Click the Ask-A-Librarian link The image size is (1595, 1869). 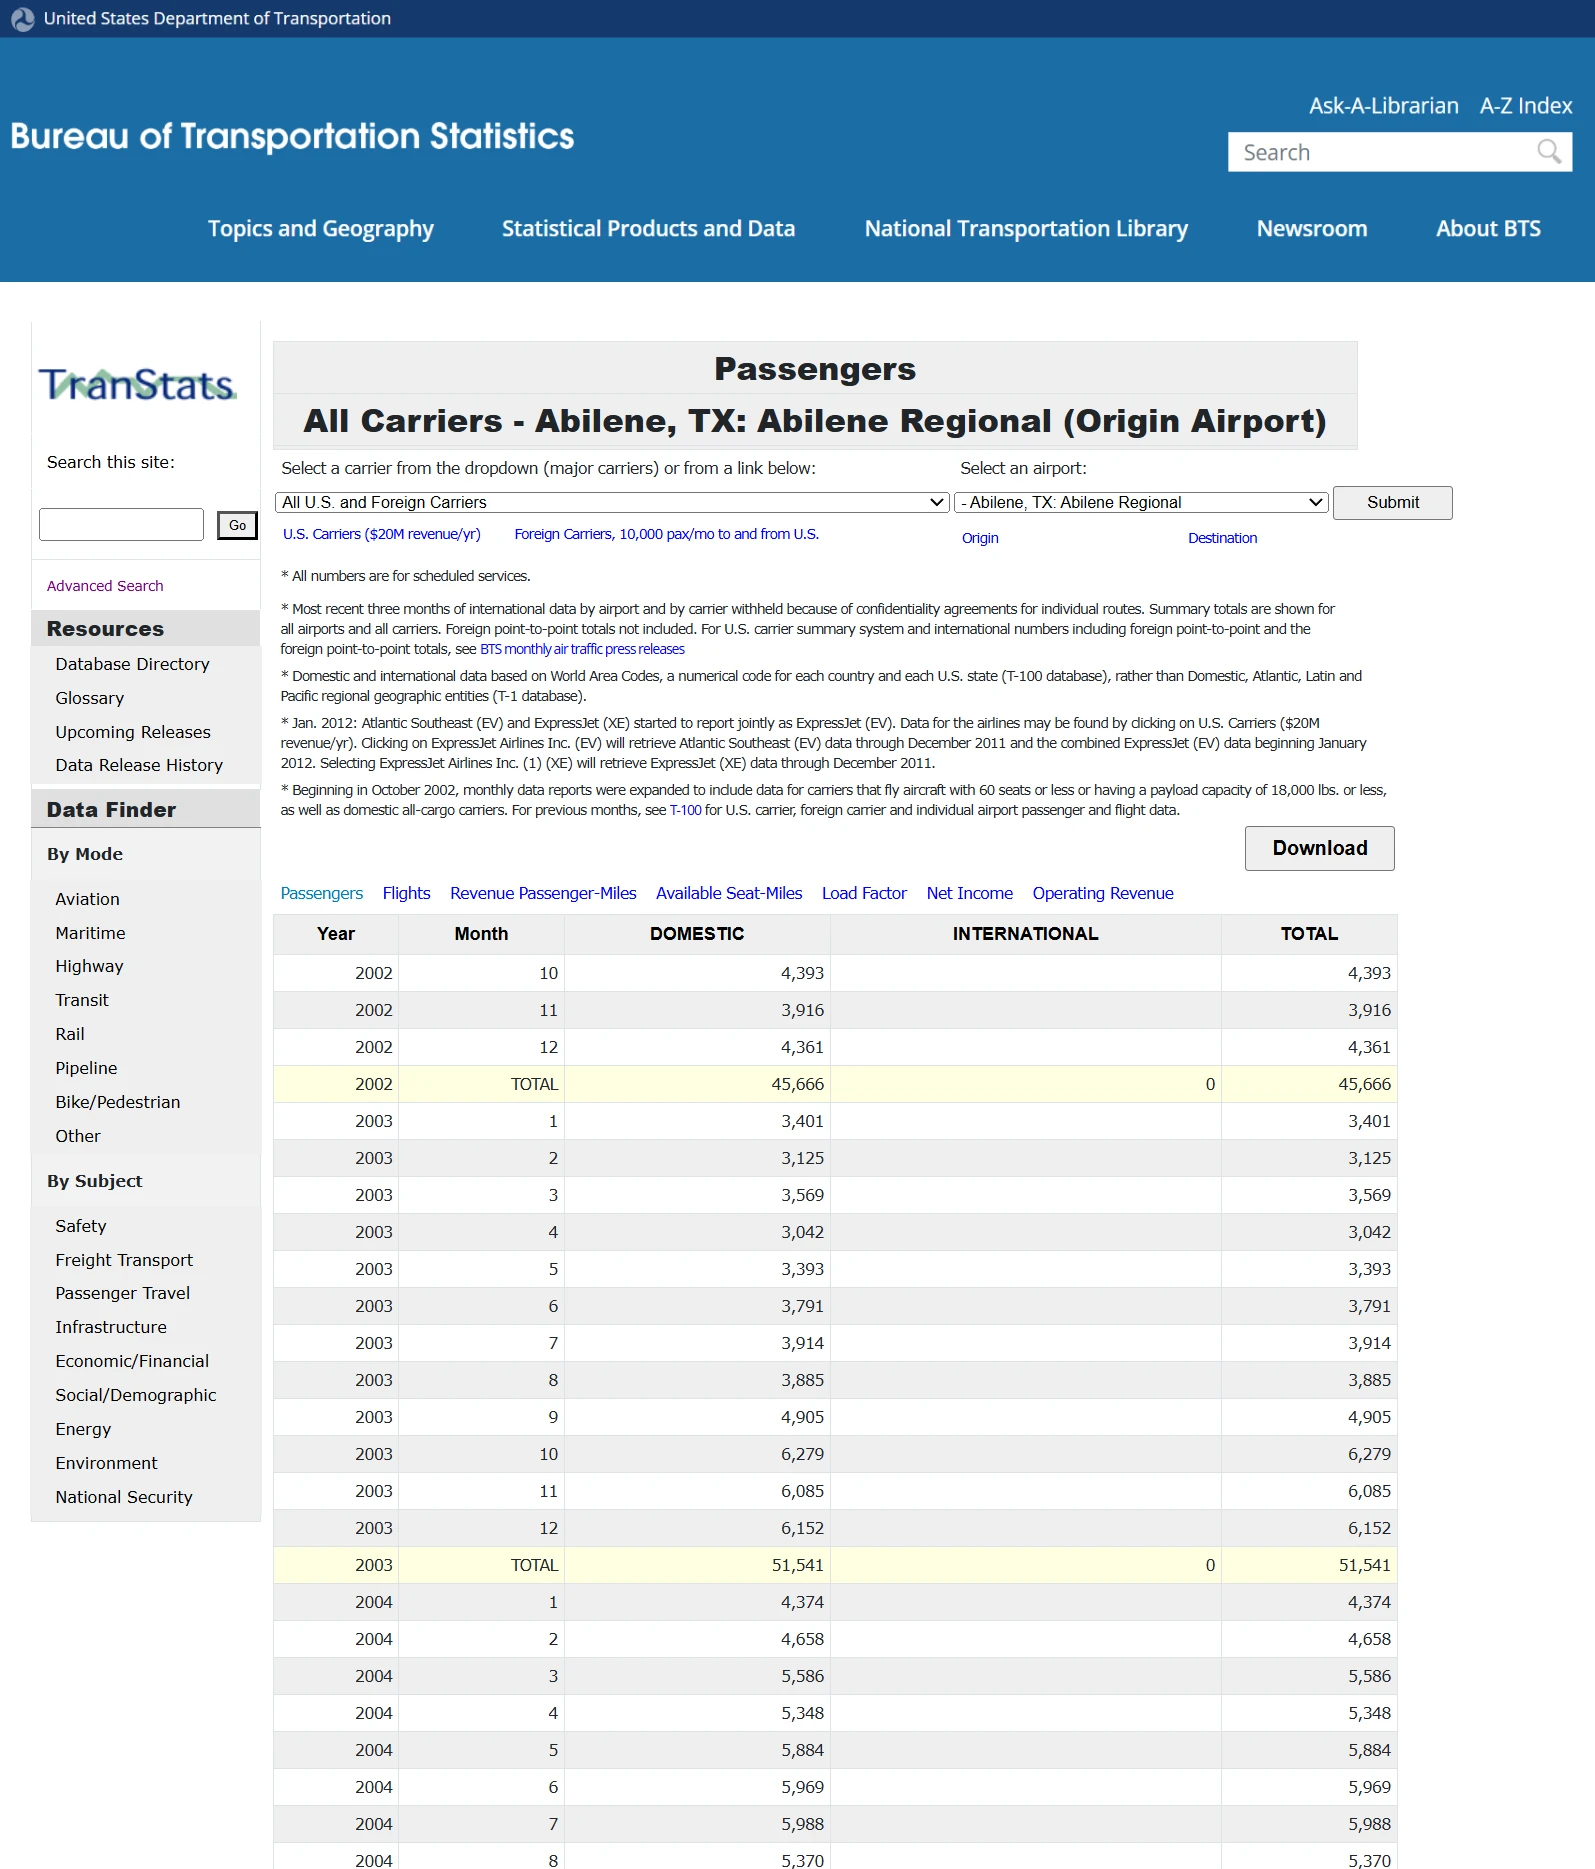tap(1383, 106)
